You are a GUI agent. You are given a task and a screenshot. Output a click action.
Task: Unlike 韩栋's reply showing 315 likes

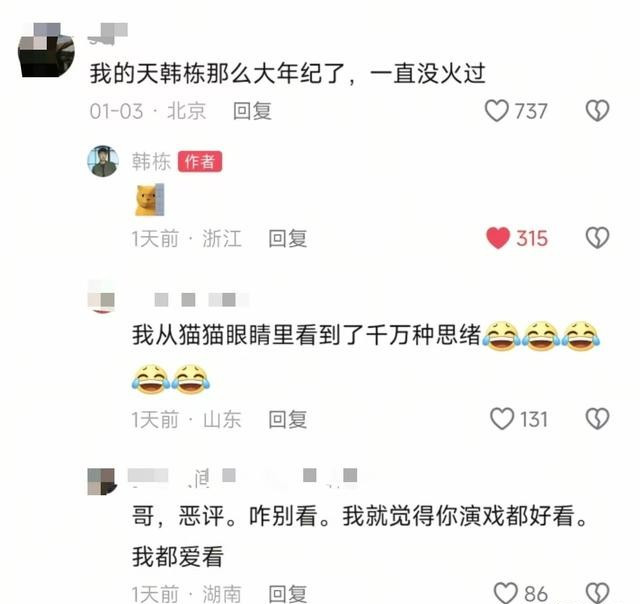498,238
